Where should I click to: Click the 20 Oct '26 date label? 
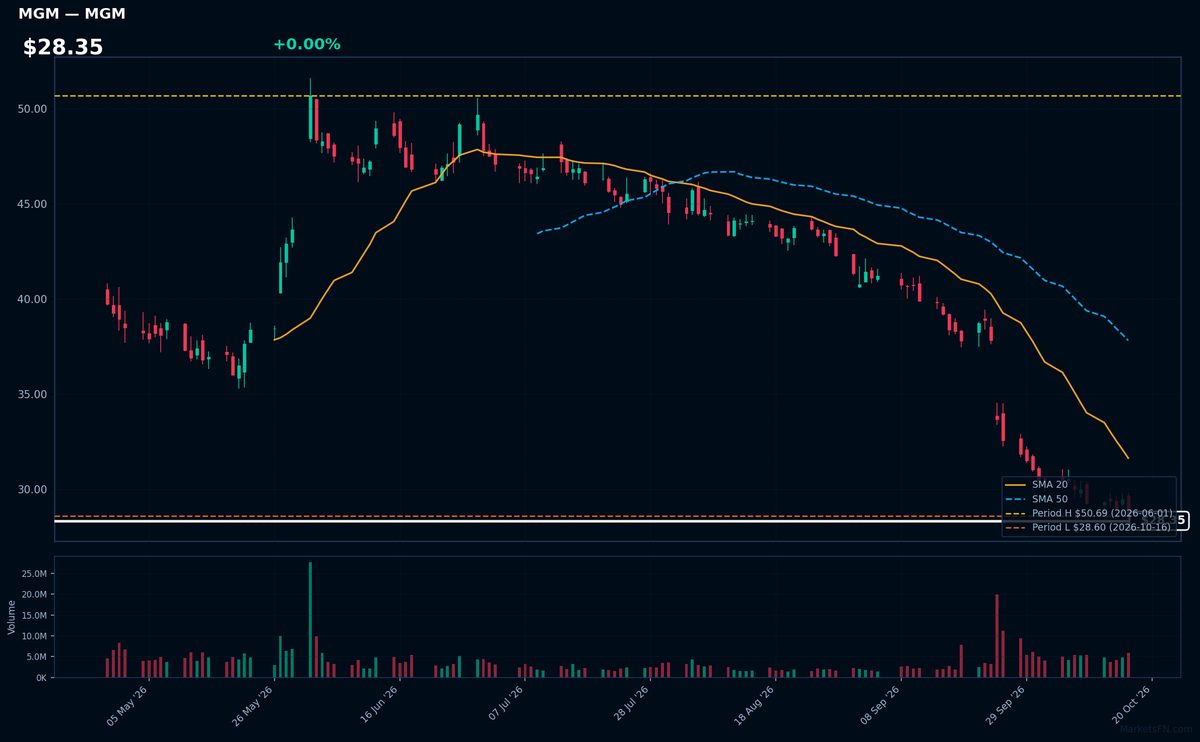pos(1132,705)
